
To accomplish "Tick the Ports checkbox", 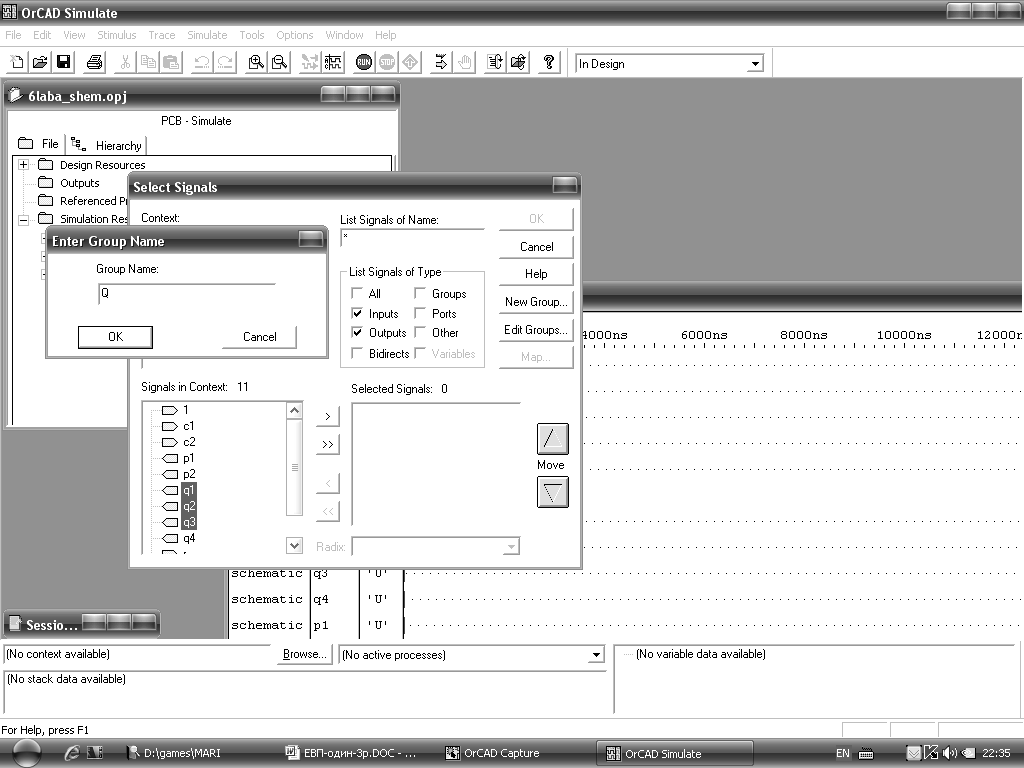I will [x=420, y=314].
